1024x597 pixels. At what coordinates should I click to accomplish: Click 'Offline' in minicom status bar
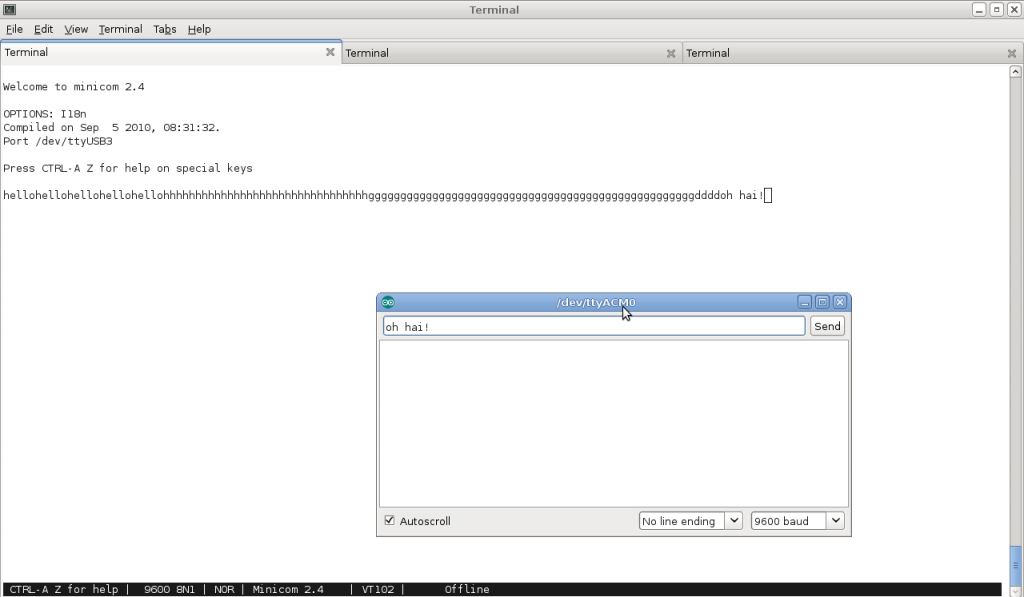pyautogui.click(x=467, y=589)
